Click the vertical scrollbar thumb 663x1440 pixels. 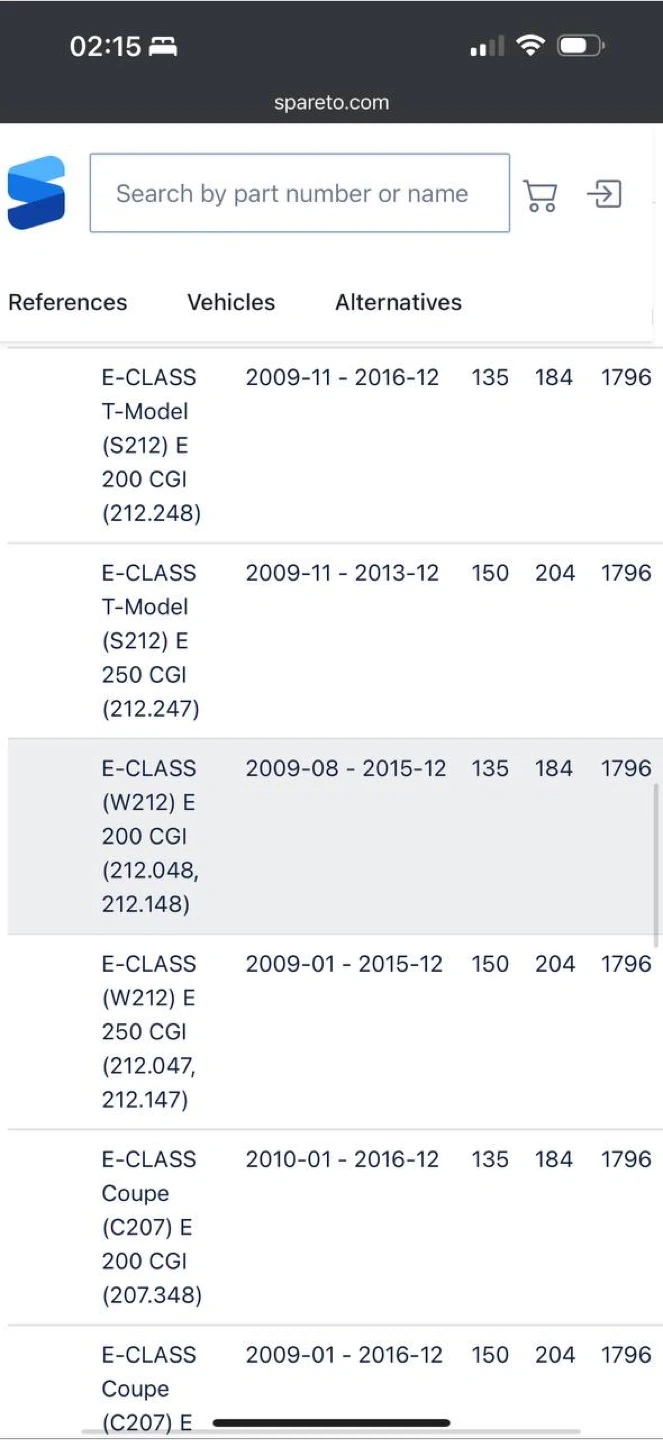coord(656,865)
